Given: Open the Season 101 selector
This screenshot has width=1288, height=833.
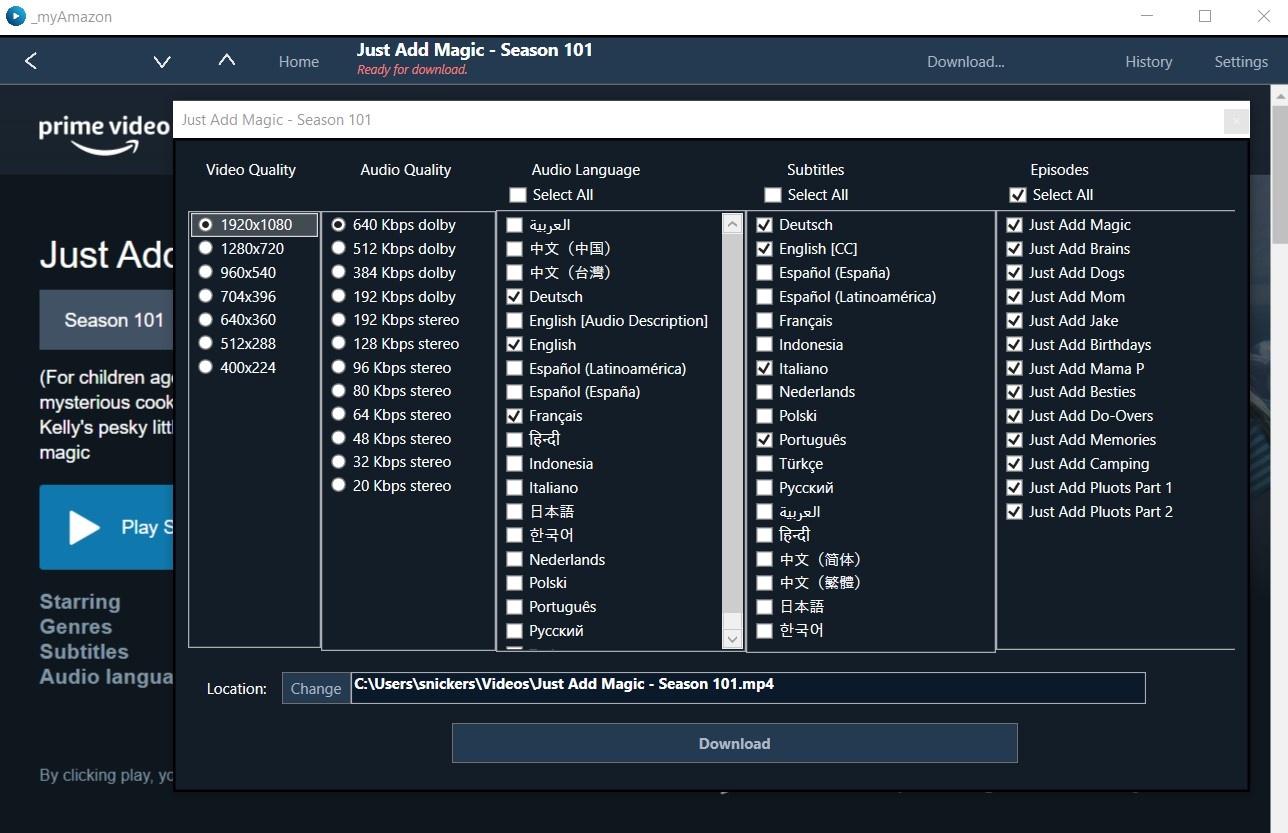Looking at the screenshot, I should pyautogui.click(x=106, y=320).
